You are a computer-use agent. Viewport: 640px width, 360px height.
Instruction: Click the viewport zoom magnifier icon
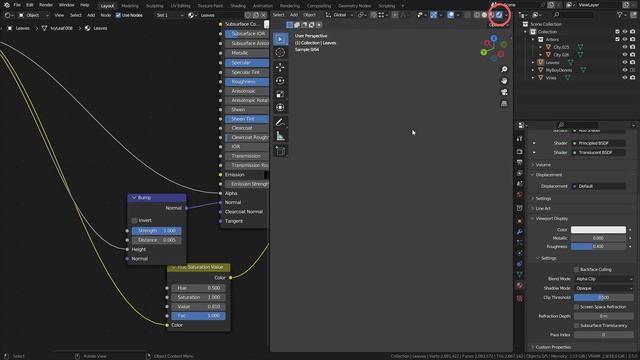click(504, 69)
